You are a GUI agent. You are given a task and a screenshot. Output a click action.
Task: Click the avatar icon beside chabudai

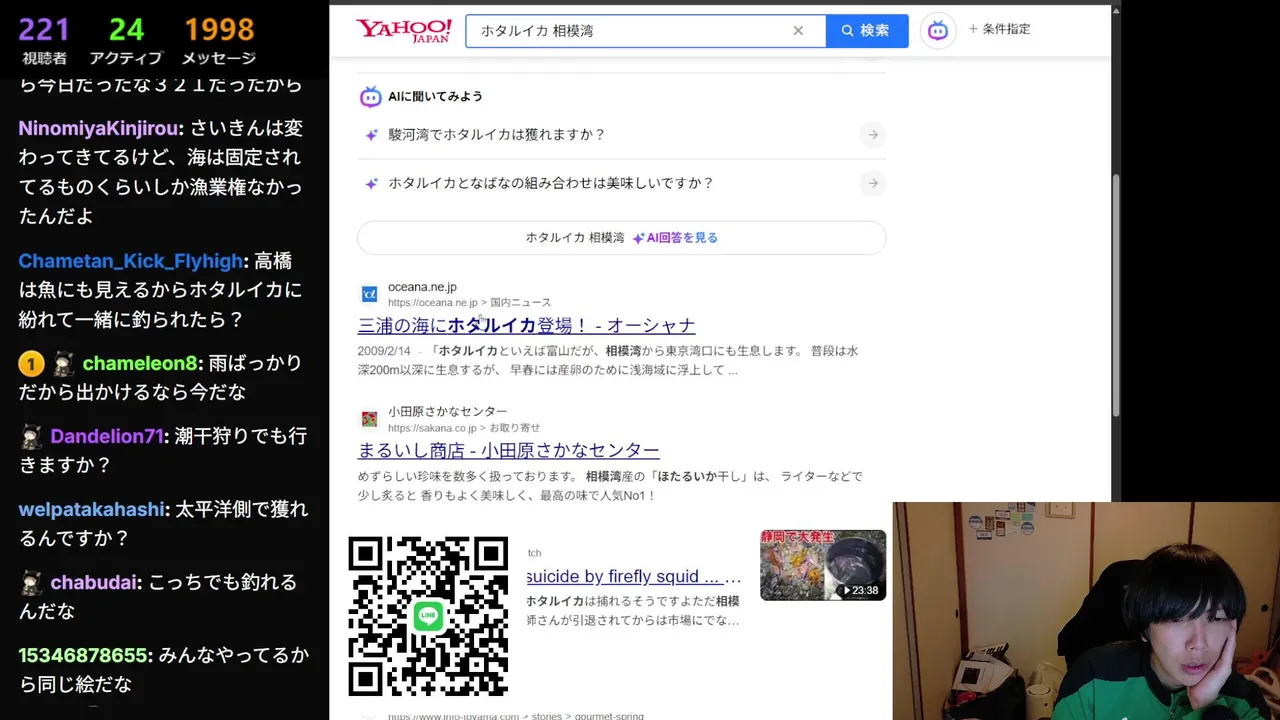(31, 583)
